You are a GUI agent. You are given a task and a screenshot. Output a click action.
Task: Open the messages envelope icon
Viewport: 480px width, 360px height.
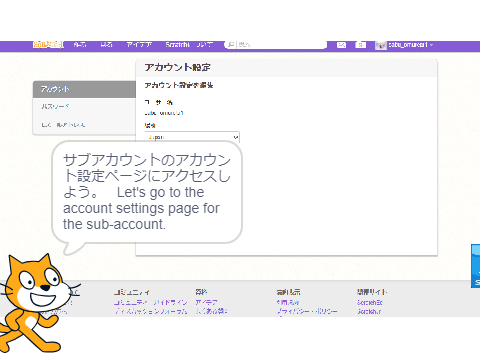[x=341, y=45]
